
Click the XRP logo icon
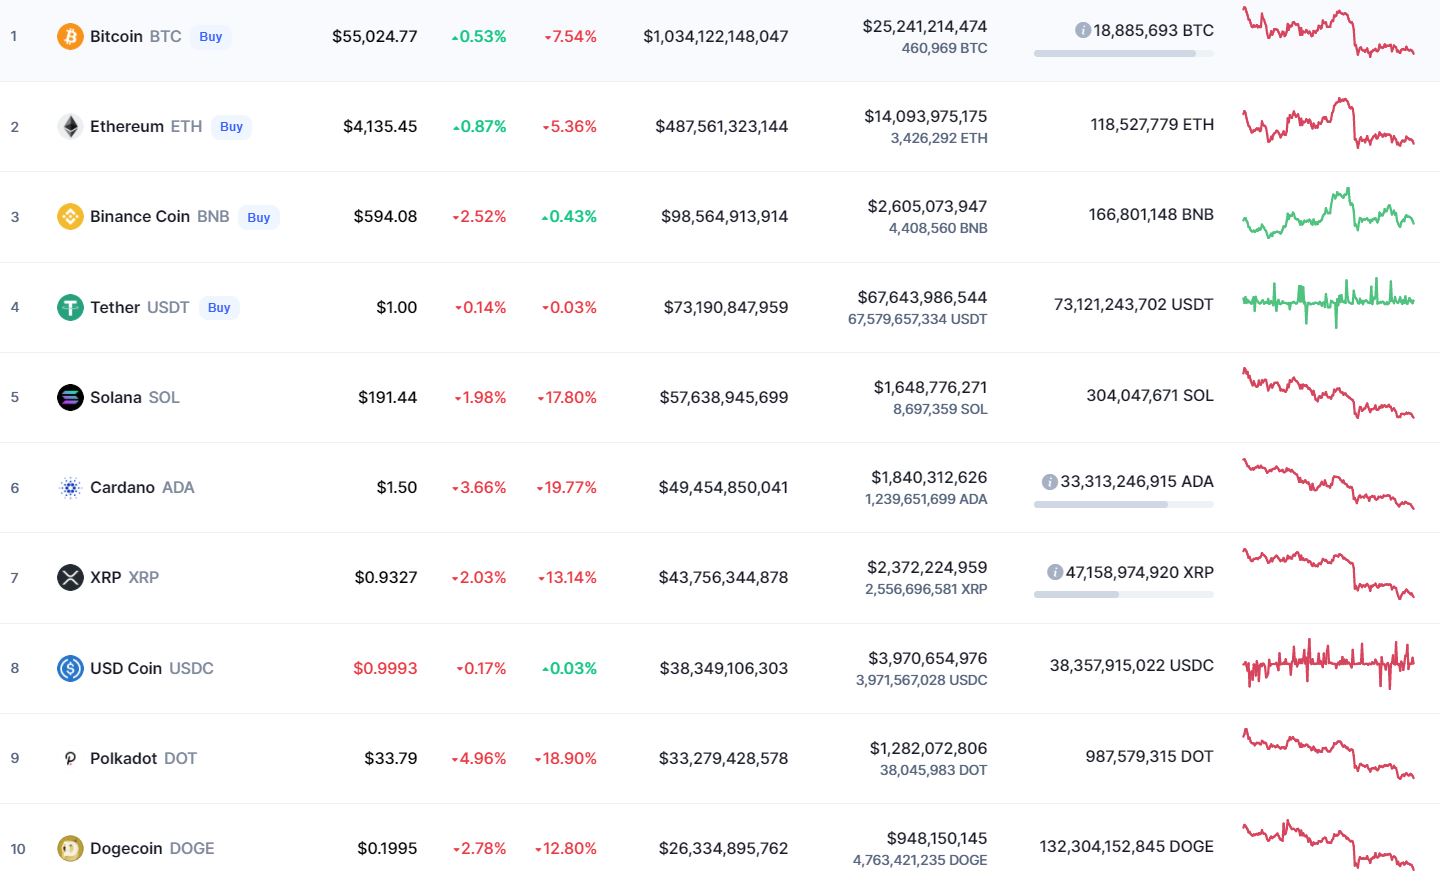tap(70, 578)
